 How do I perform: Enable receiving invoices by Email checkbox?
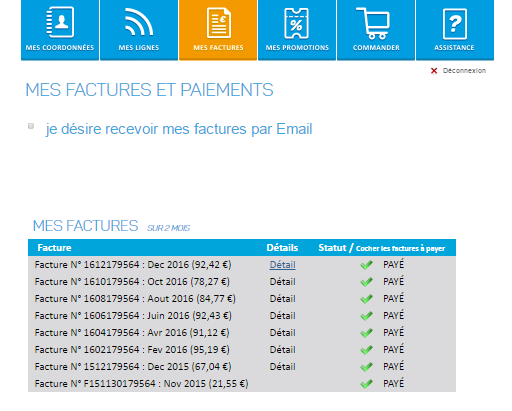click(x=31, y=126)
